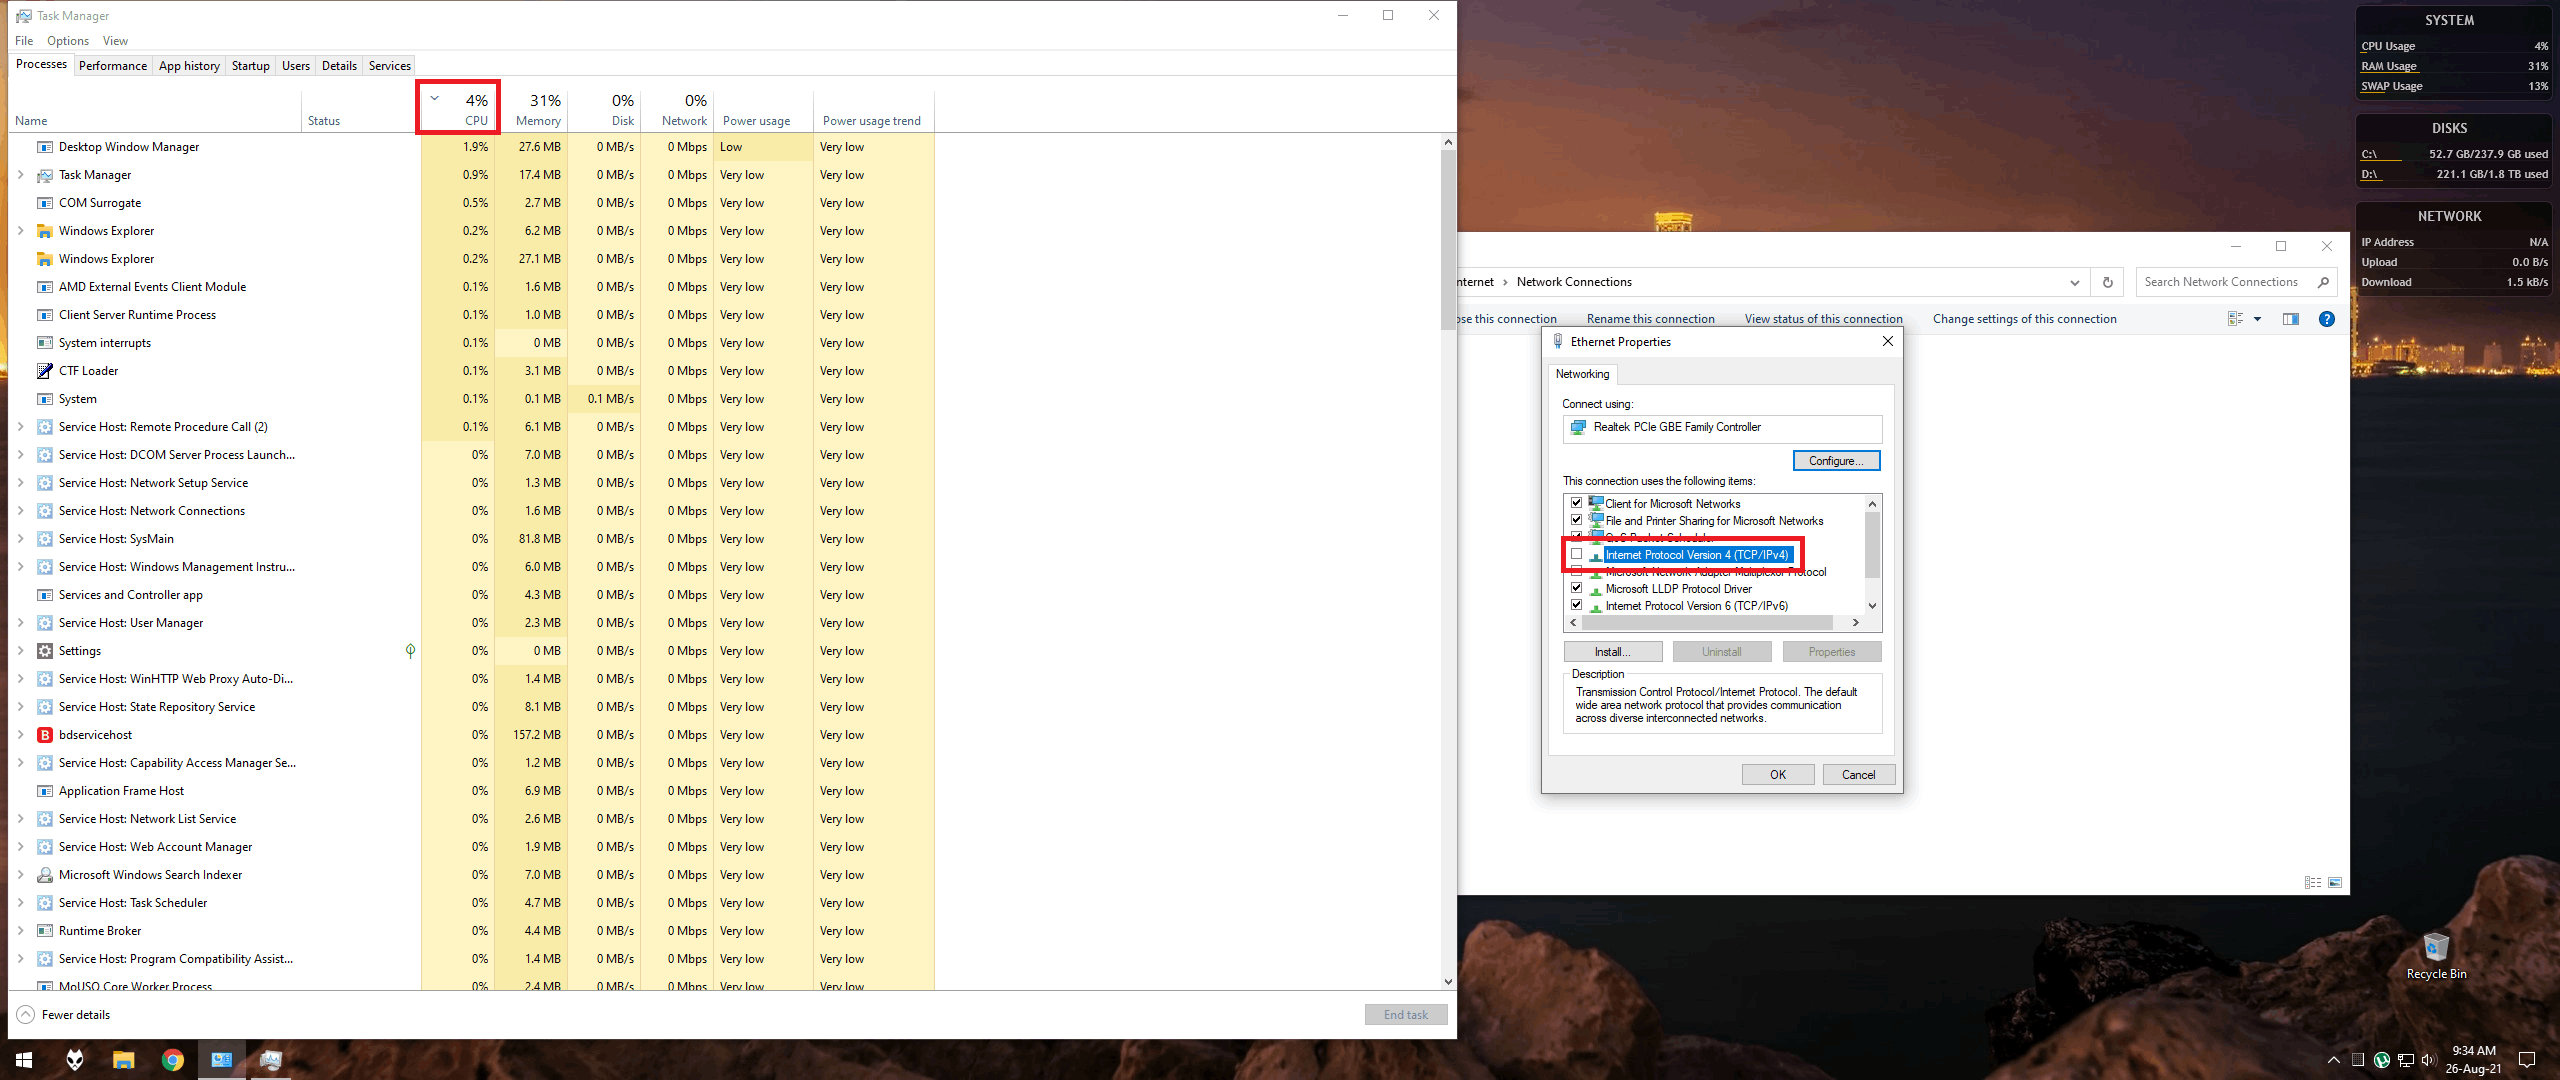The image size is (2560, 1080).
Task: Uncheck Microsoft LLDP Protocol Driver
Action: 1577,588
